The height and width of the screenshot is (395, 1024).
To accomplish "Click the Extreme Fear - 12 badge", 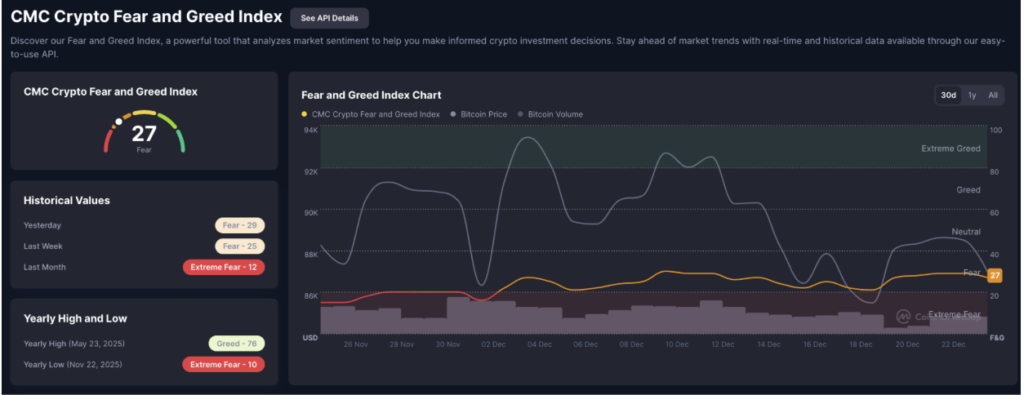I will click(x=223, y=267).
